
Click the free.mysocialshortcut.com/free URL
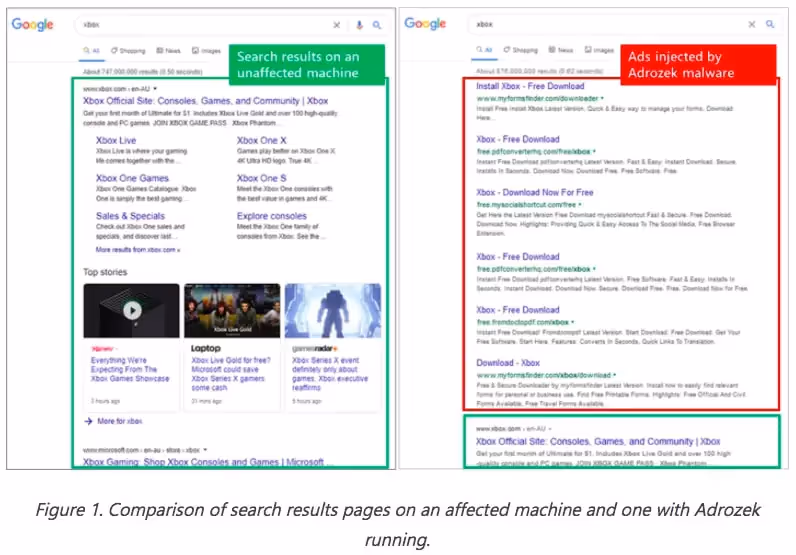click(x=526, y=205)
